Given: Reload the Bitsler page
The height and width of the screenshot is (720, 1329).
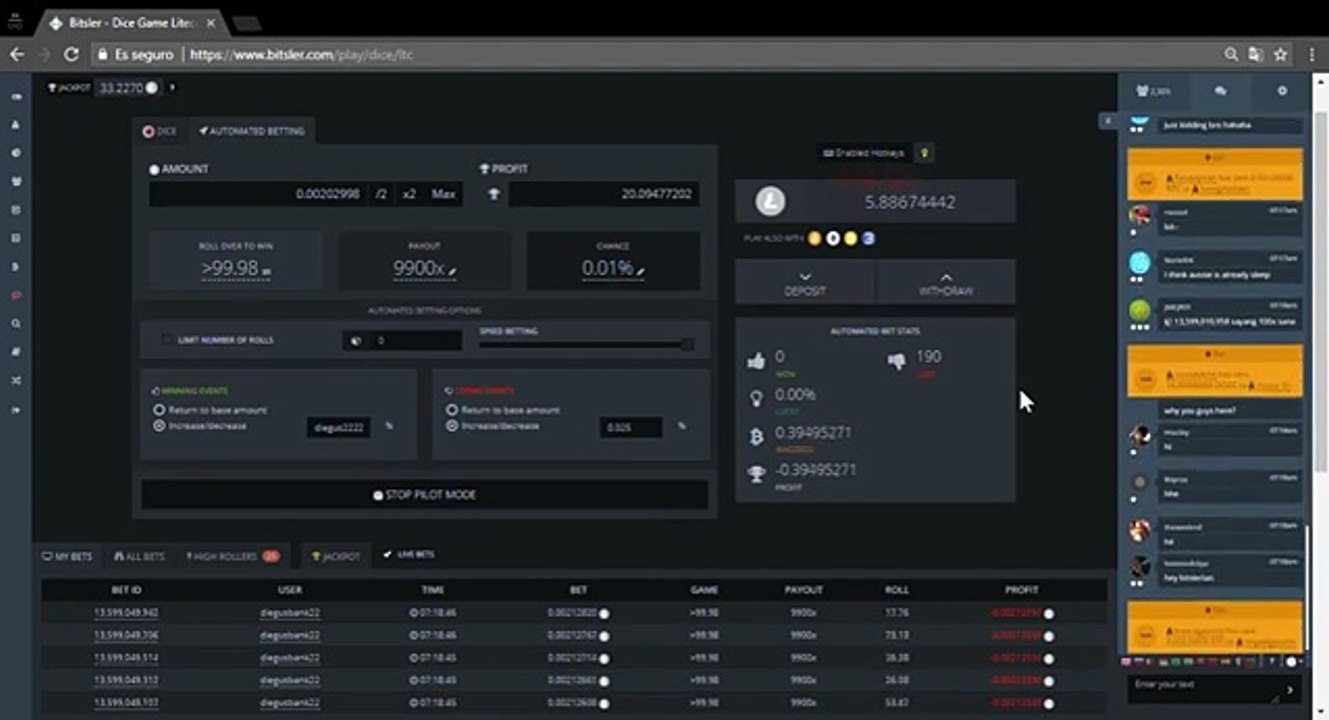Looking at the screenshot, I should (x=71, y=54).
